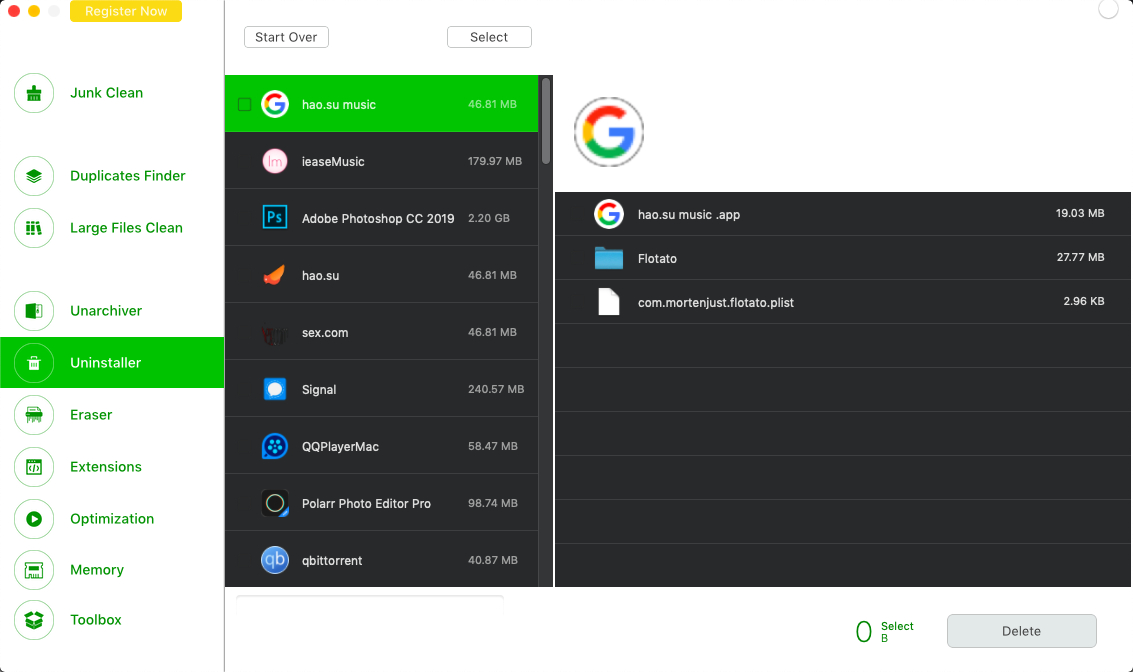Image resolution: width=1133 pixels, height=672 pixels.
Task: Click the com.mortenjust.flotato.plist document icon
Action: point(608,301)
